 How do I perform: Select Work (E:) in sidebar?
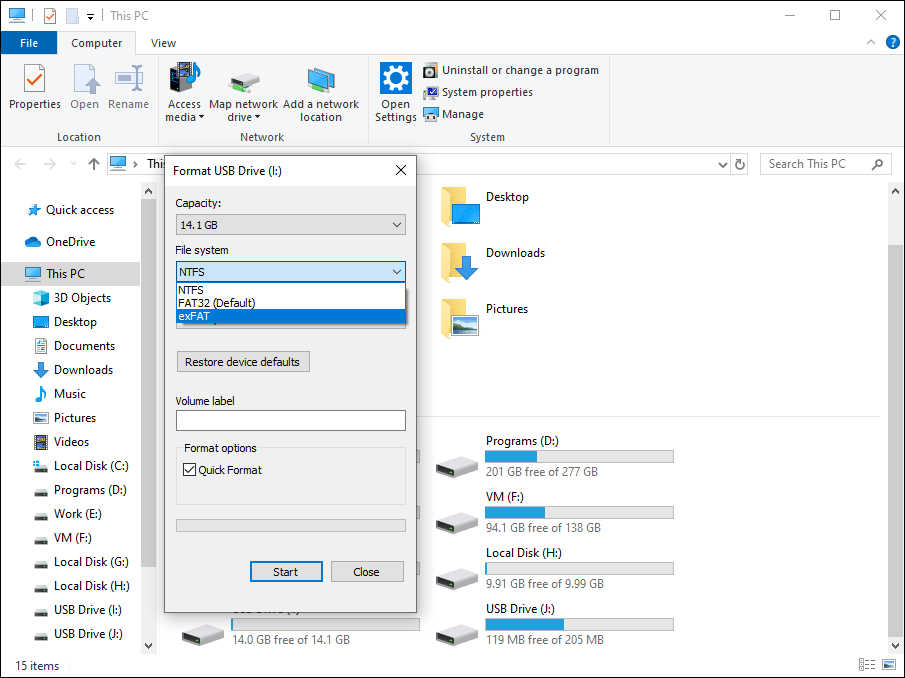[x=68, y=514]
